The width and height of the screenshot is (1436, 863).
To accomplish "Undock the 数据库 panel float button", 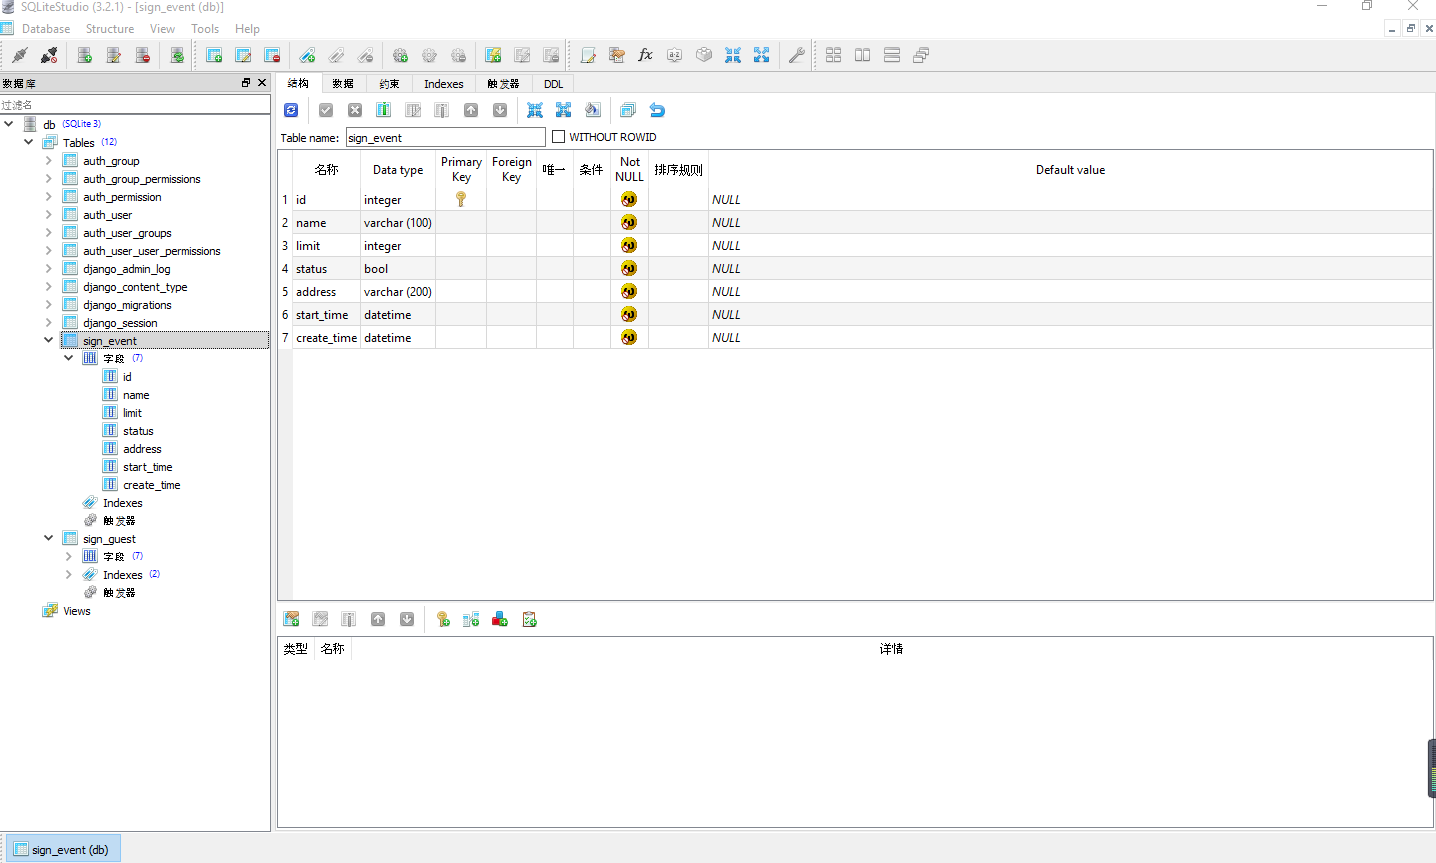I will tap(246, 83).
